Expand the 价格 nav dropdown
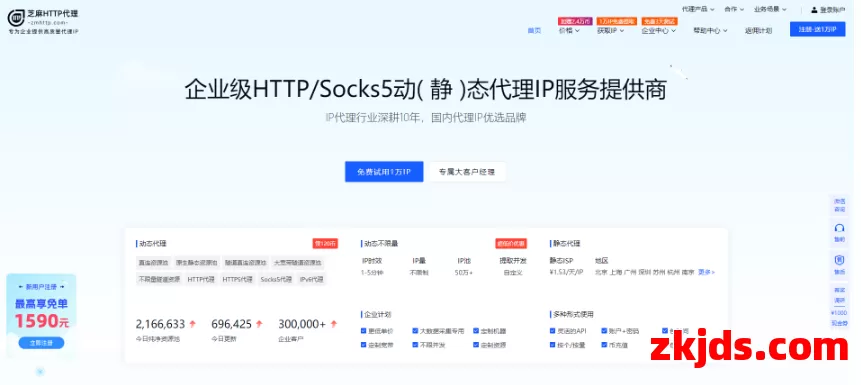The image size is (861, 385). [x=569, y=31]
